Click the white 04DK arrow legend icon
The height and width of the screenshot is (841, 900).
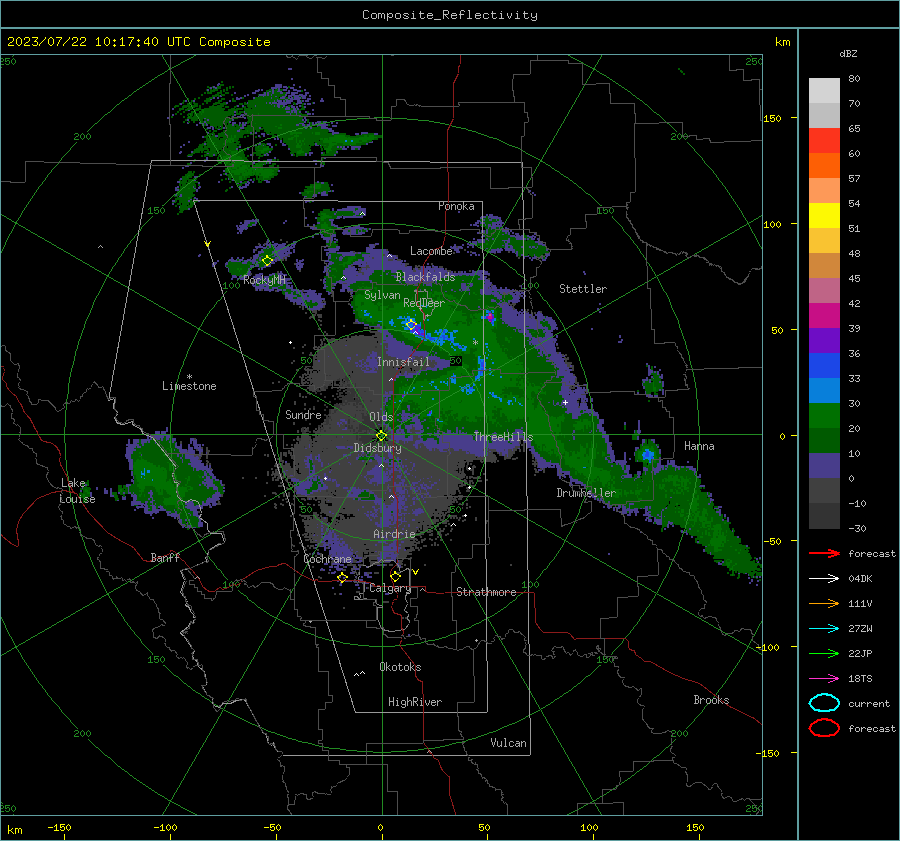pyautogui.click(x=824, y=579)
